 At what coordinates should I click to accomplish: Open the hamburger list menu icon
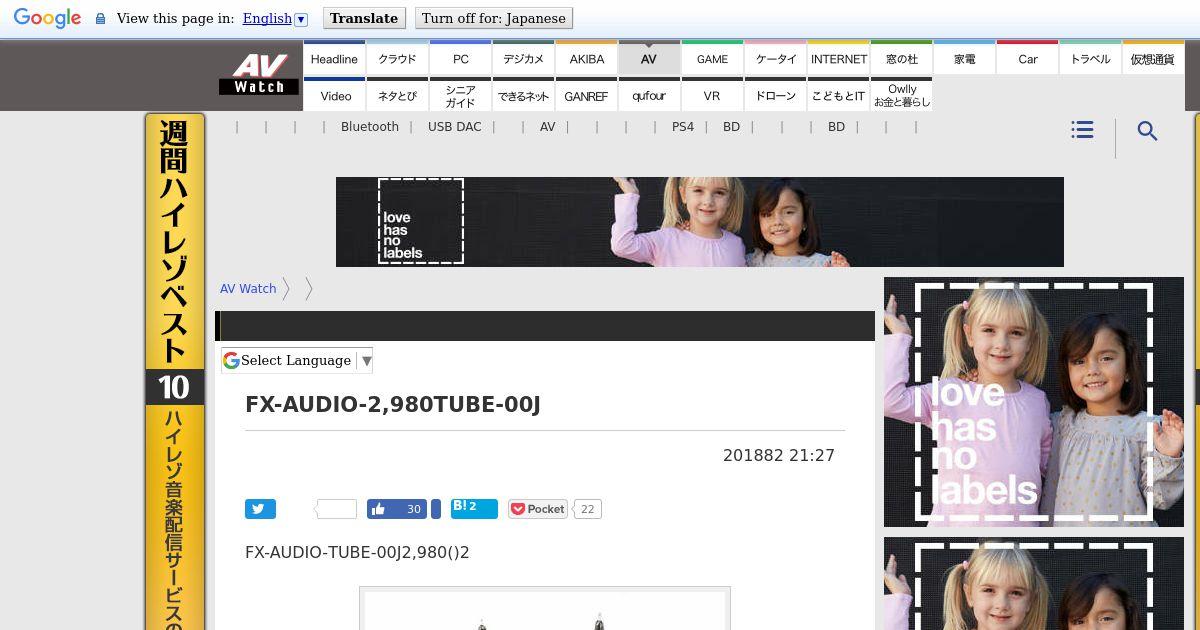[1082, 130]
